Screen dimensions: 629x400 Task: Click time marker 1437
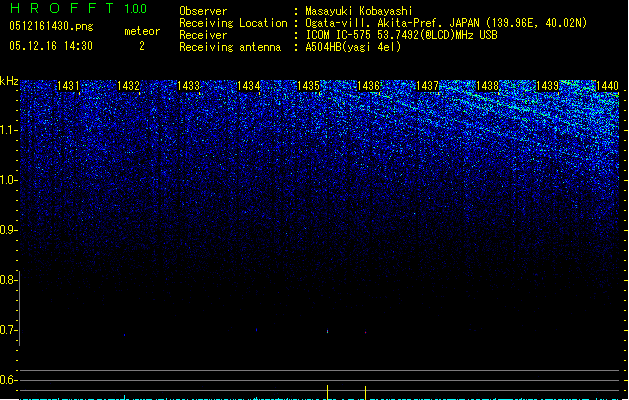click(x=428, y=85)
